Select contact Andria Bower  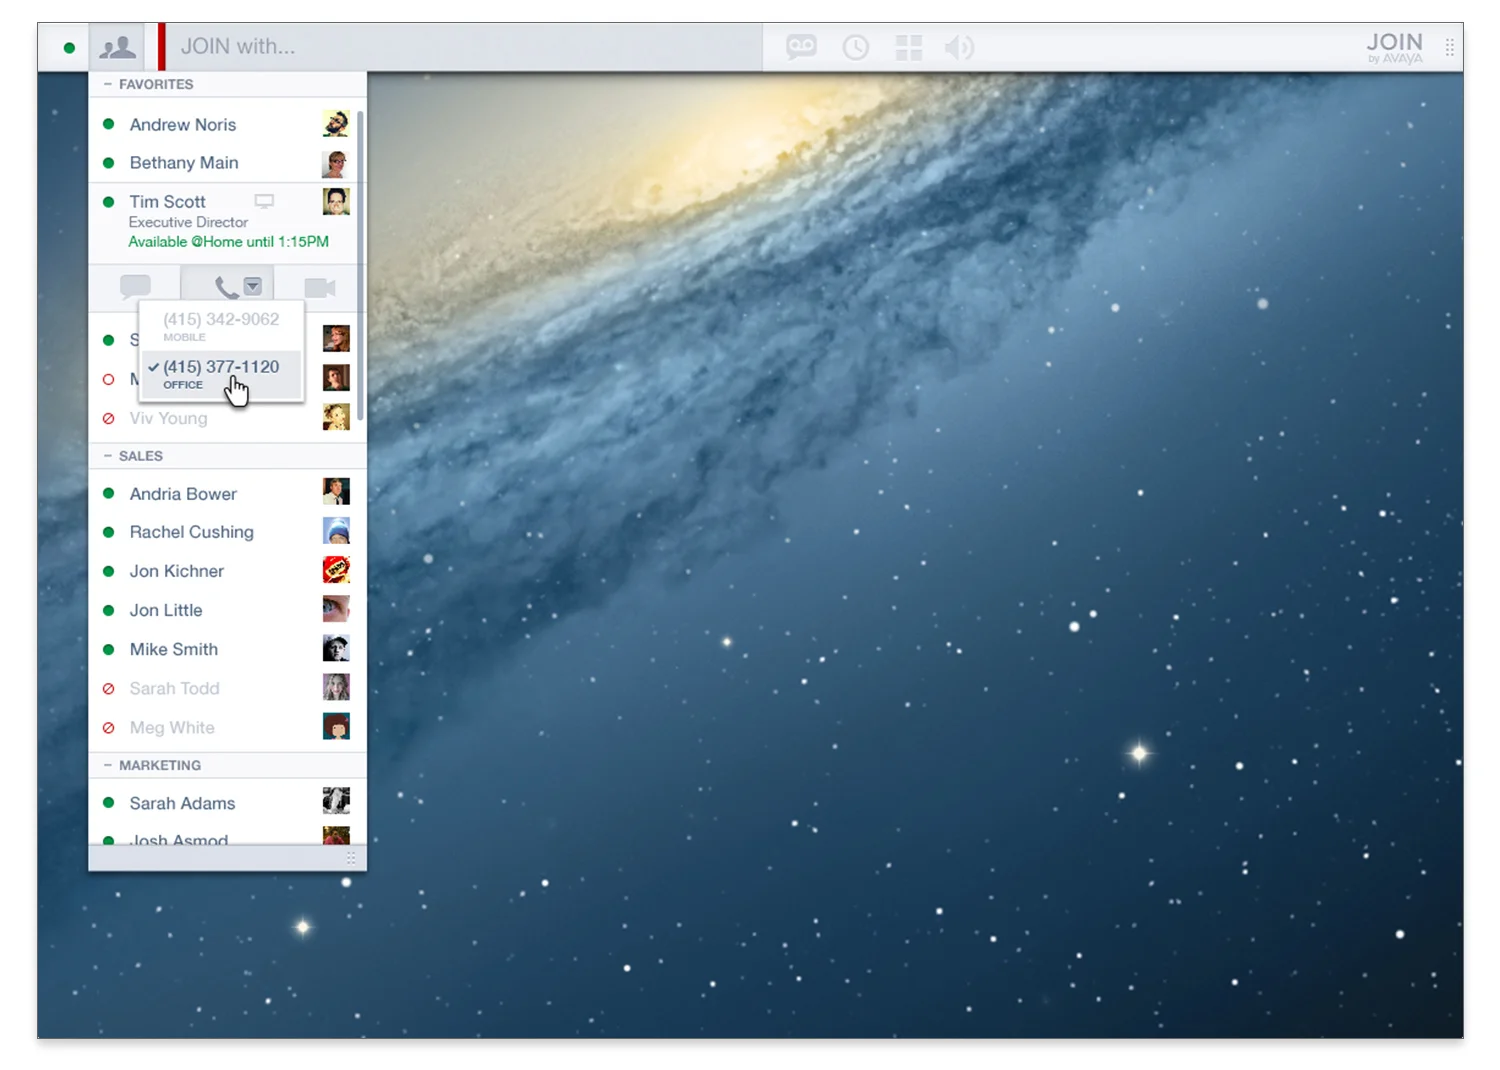(x=183, y=494)
